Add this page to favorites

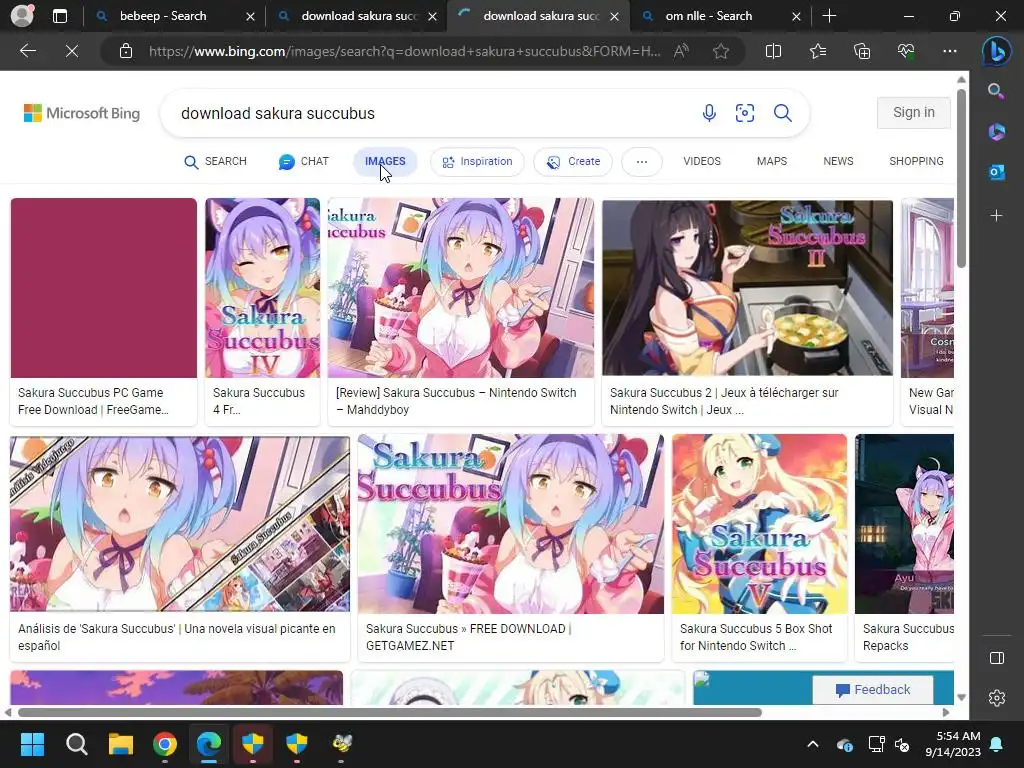coord(721,51)
